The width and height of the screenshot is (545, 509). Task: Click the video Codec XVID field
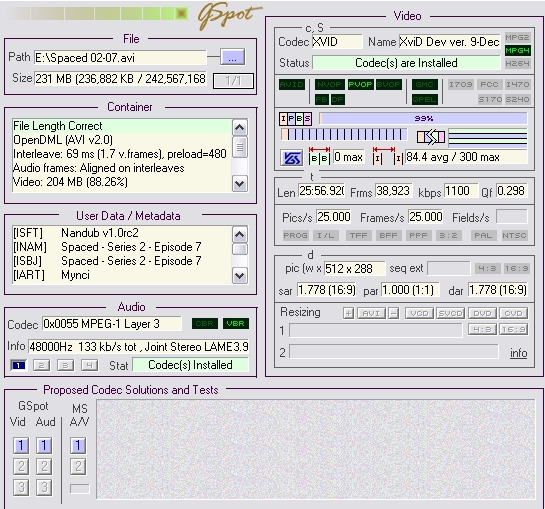pyautogui.click(x=337, y=42)
